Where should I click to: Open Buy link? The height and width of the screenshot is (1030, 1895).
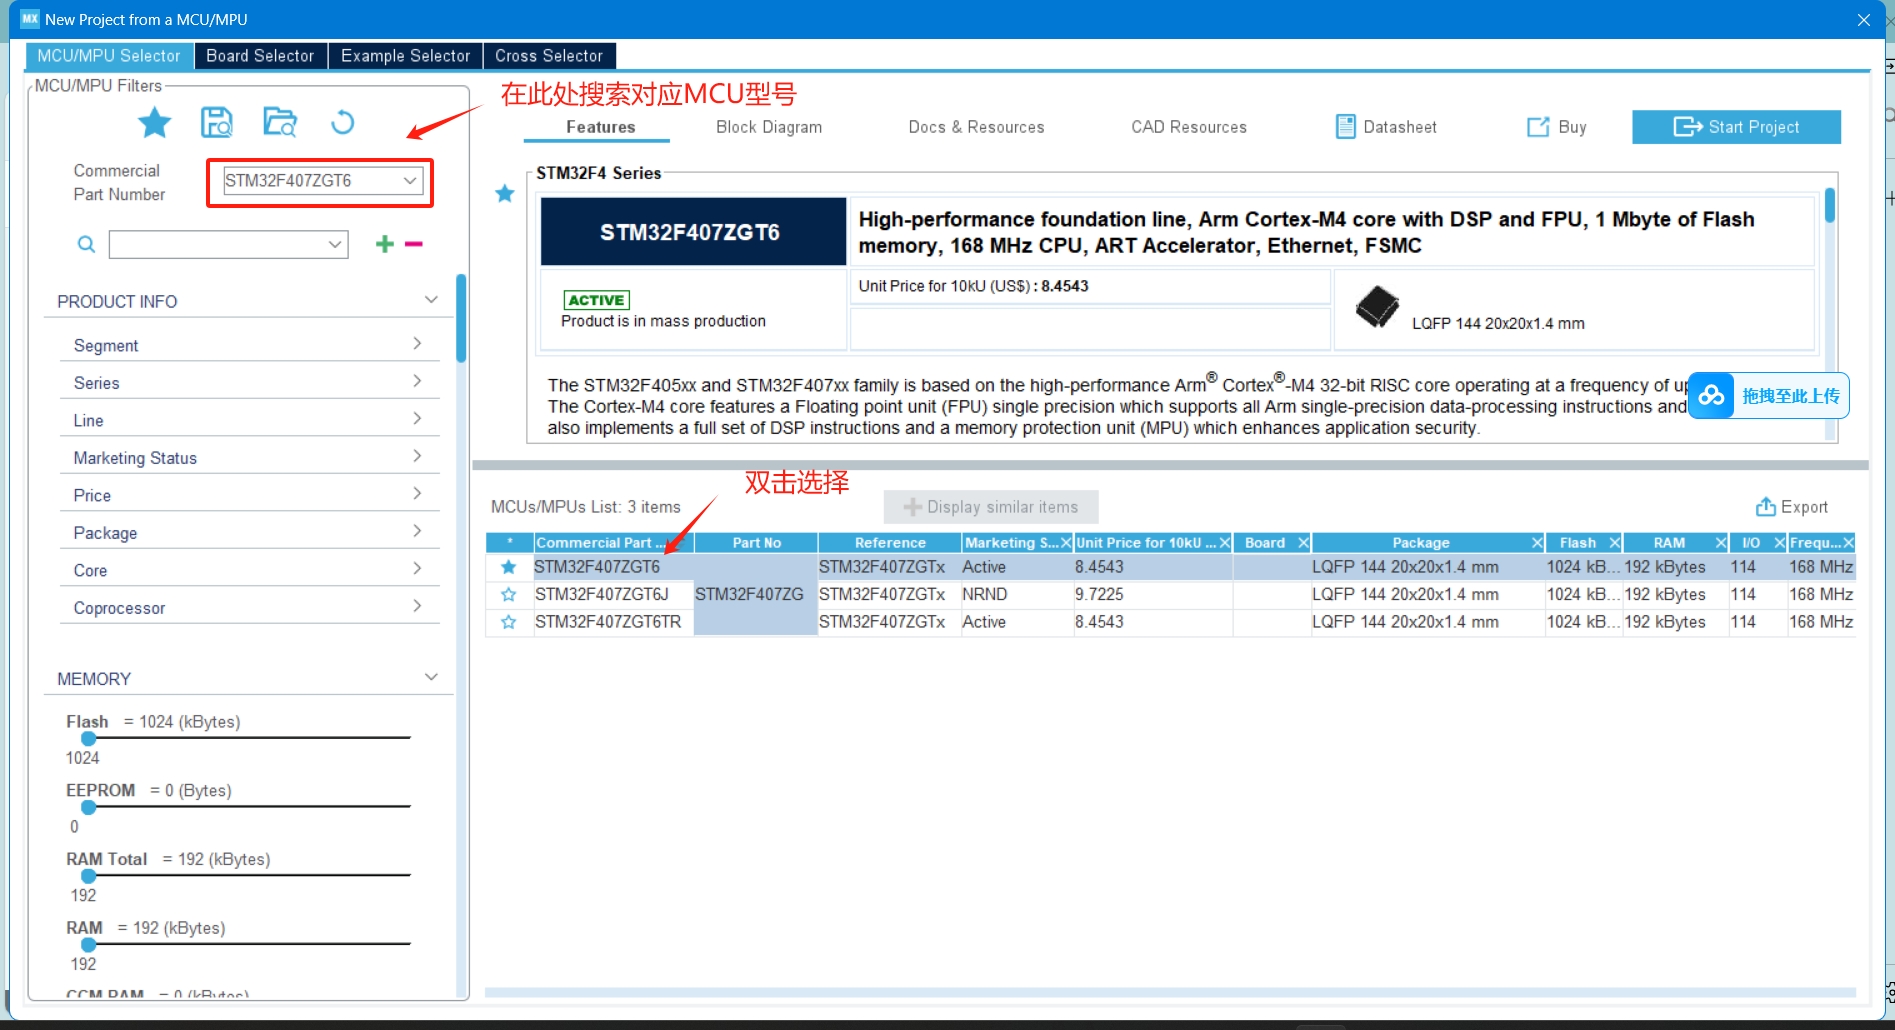pyautogui.click(x=1556, y=127)
